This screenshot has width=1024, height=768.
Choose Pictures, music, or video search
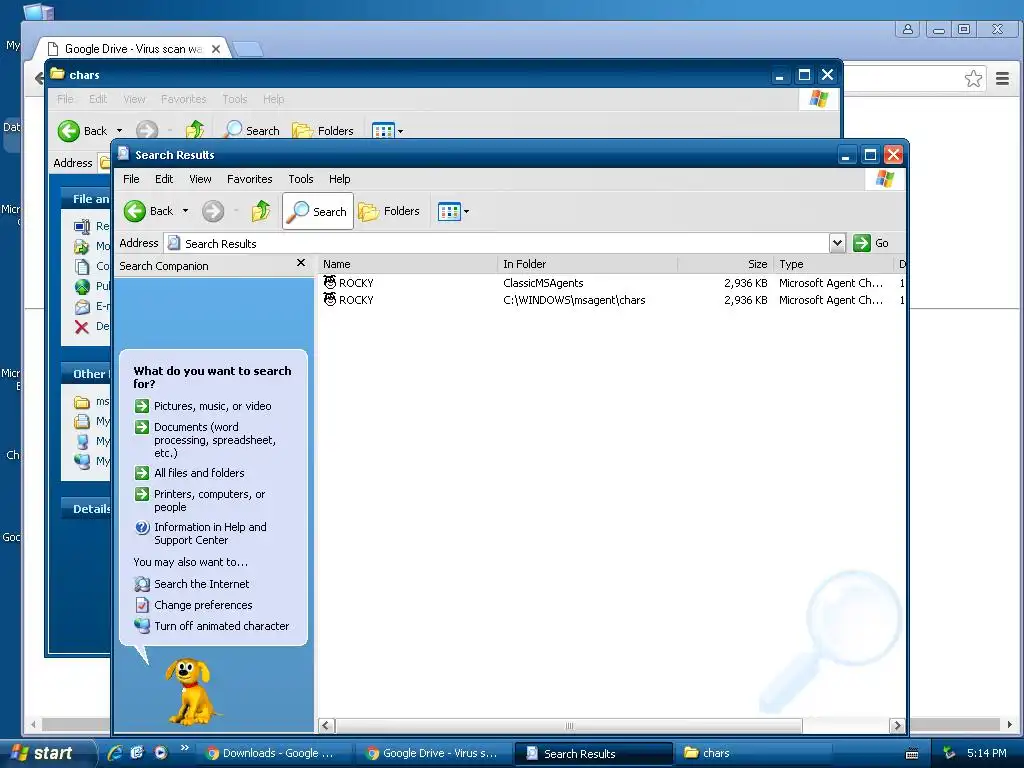coord(212,406)
